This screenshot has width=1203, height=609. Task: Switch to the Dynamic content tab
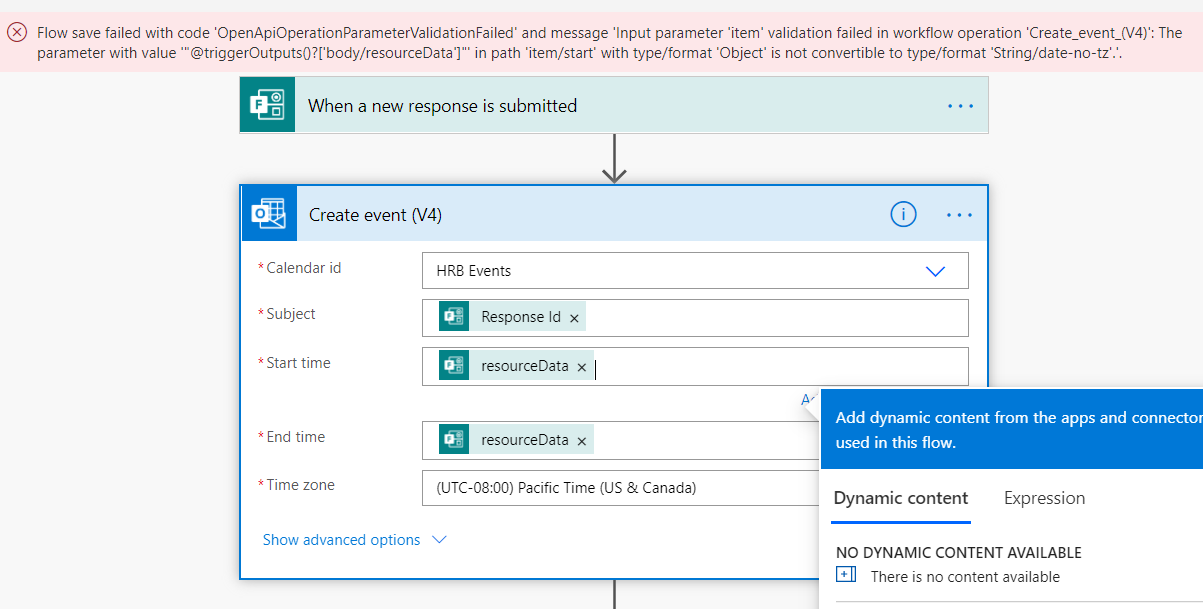tap(901, 498)
